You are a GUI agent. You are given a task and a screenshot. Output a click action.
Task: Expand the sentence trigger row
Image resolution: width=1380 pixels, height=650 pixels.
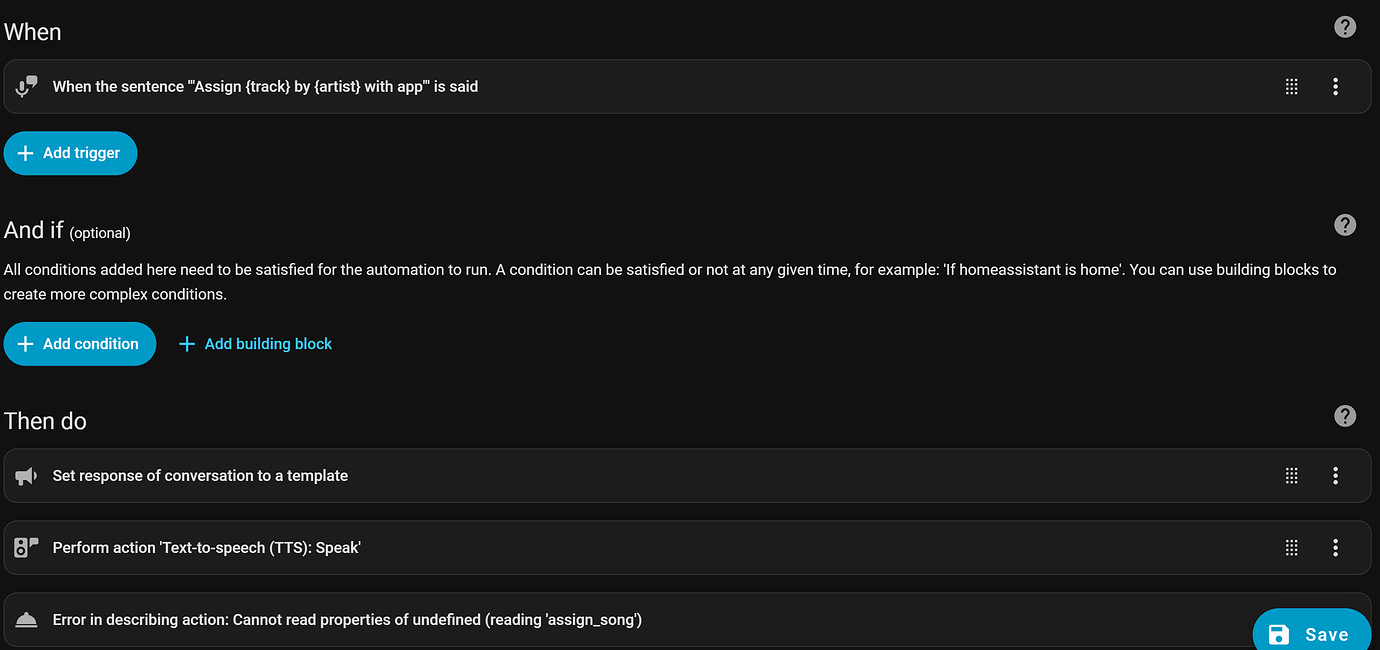click(x=600, y=86)
